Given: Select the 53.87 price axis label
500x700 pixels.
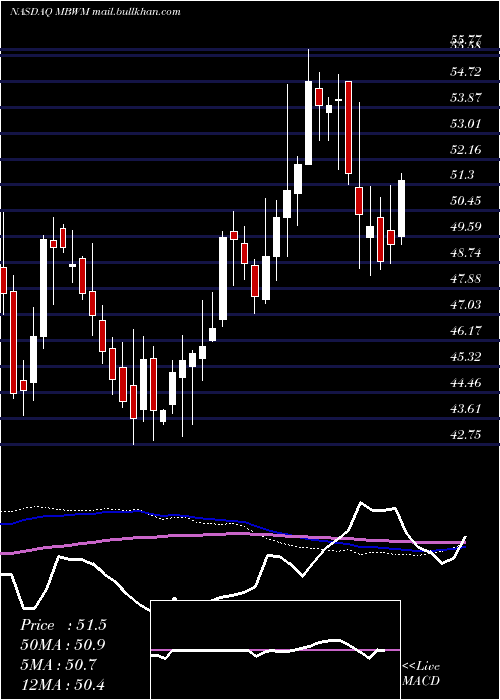Looking at the screenshot, I should tap(466, 97).
